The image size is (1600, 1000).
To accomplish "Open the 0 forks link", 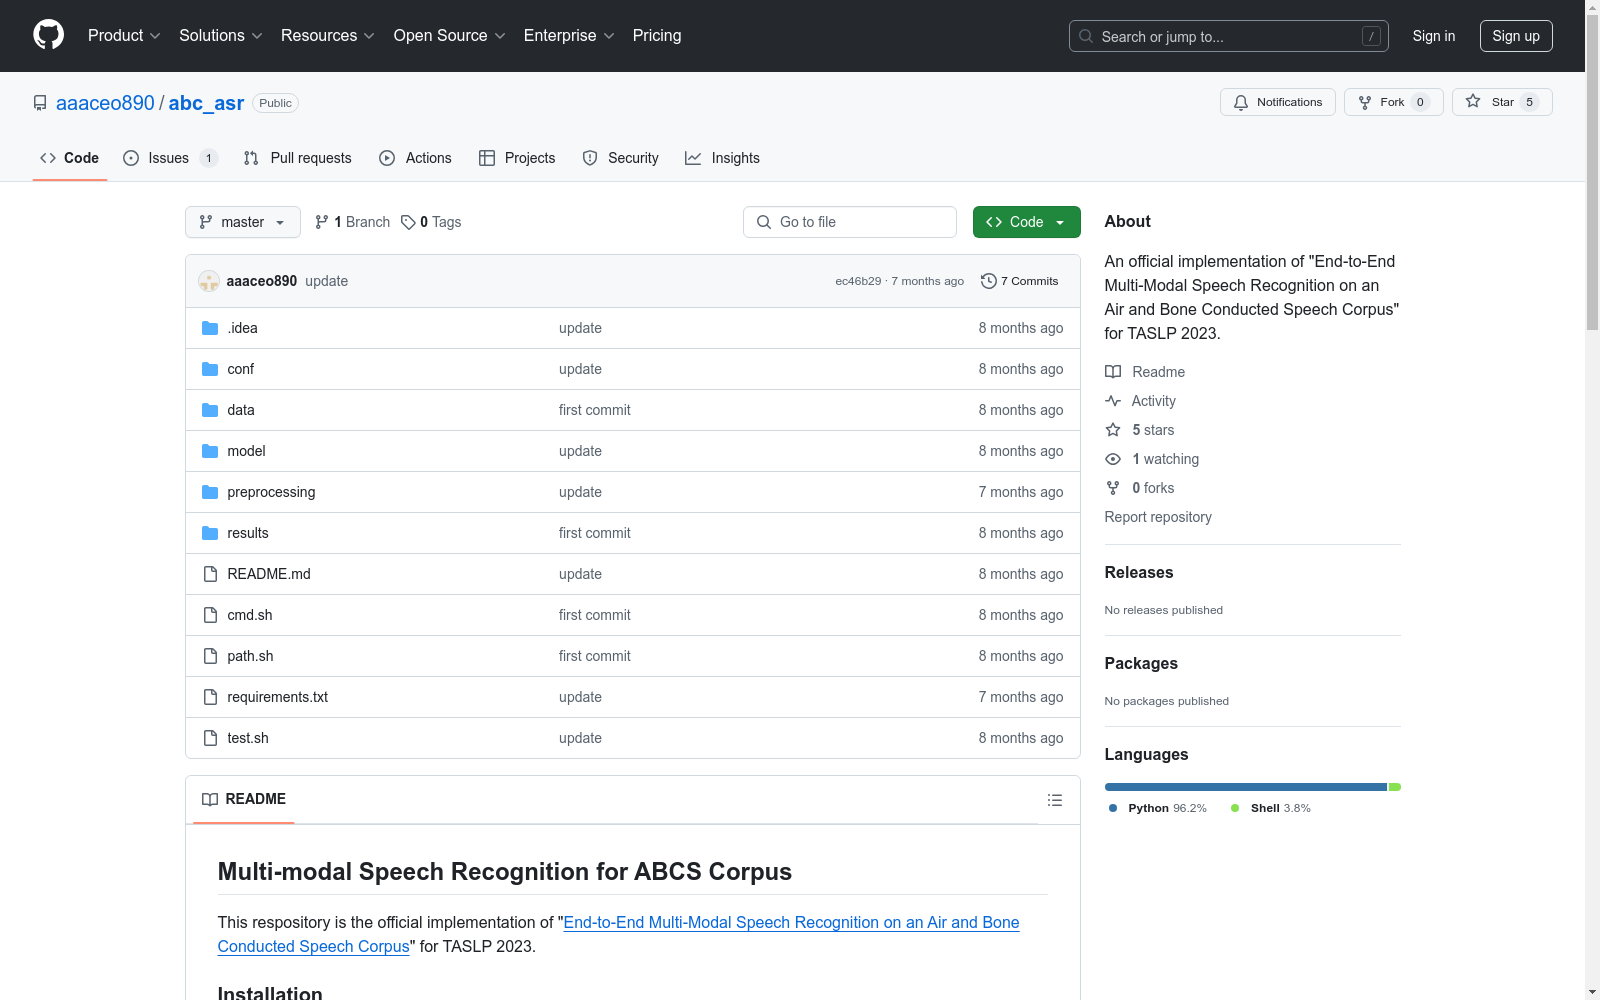I will tap(1153, 488).
